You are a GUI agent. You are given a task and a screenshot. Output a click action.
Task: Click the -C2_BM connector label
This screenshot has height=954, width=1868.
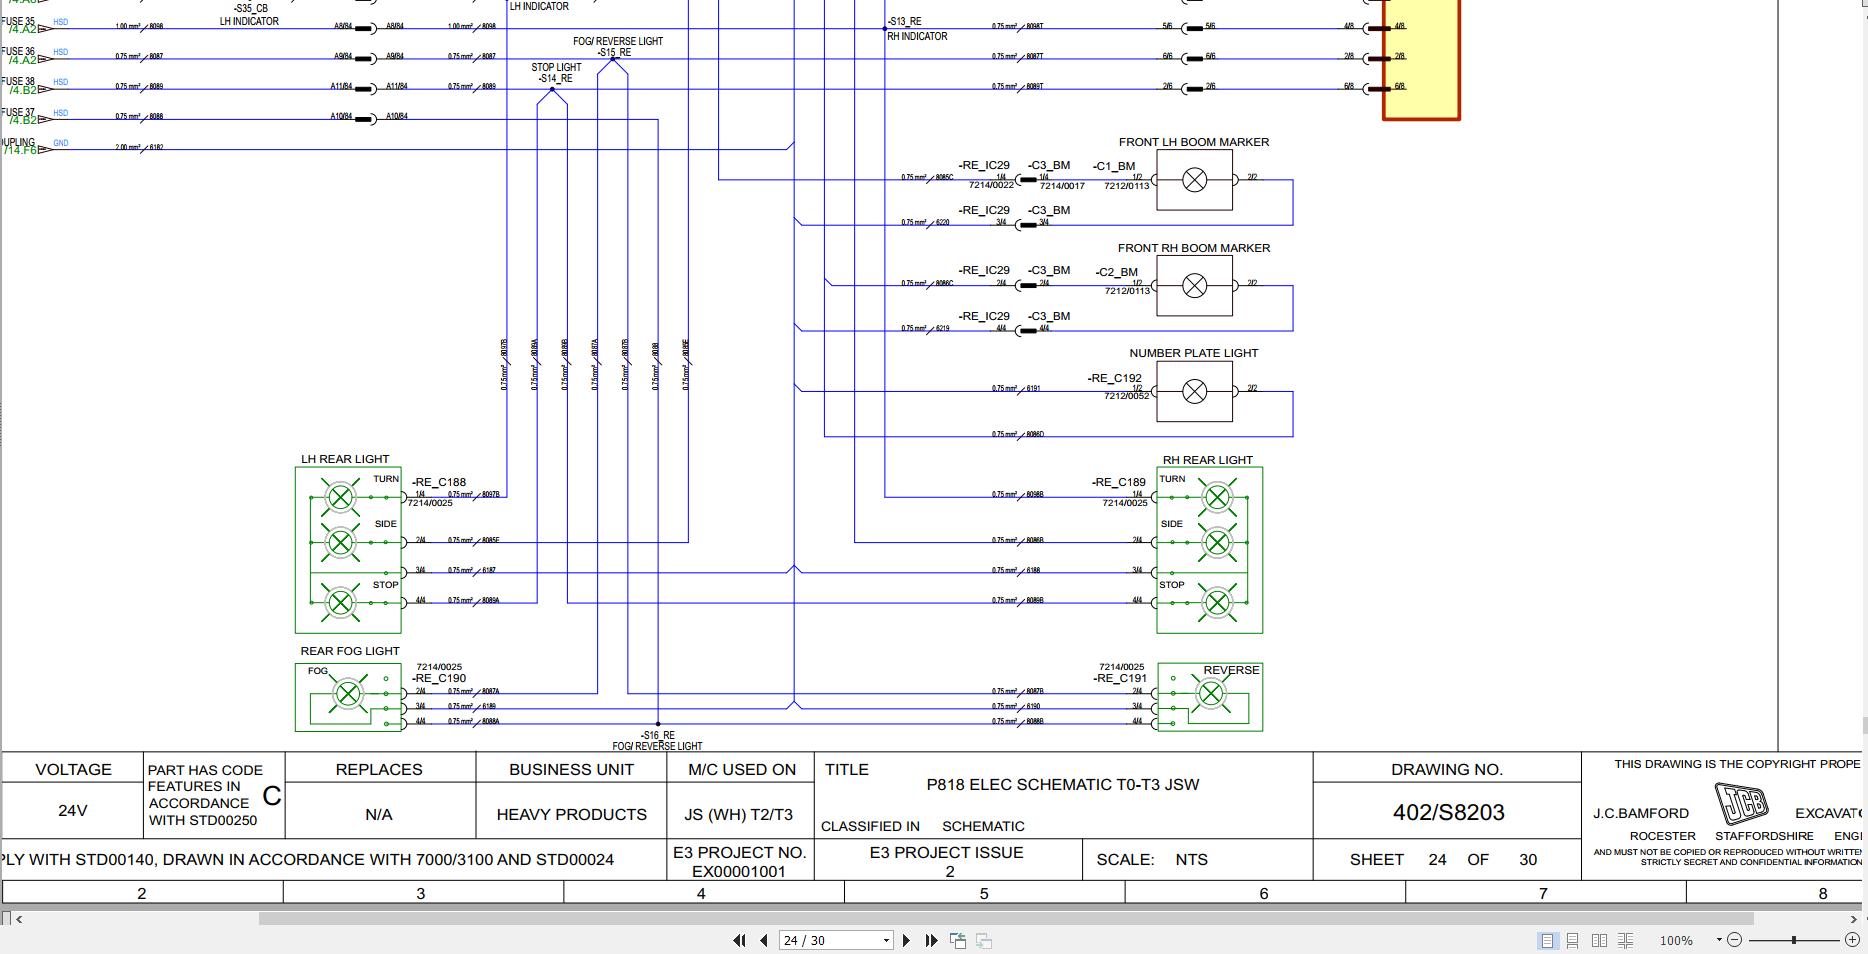[x=1117, y=272]
